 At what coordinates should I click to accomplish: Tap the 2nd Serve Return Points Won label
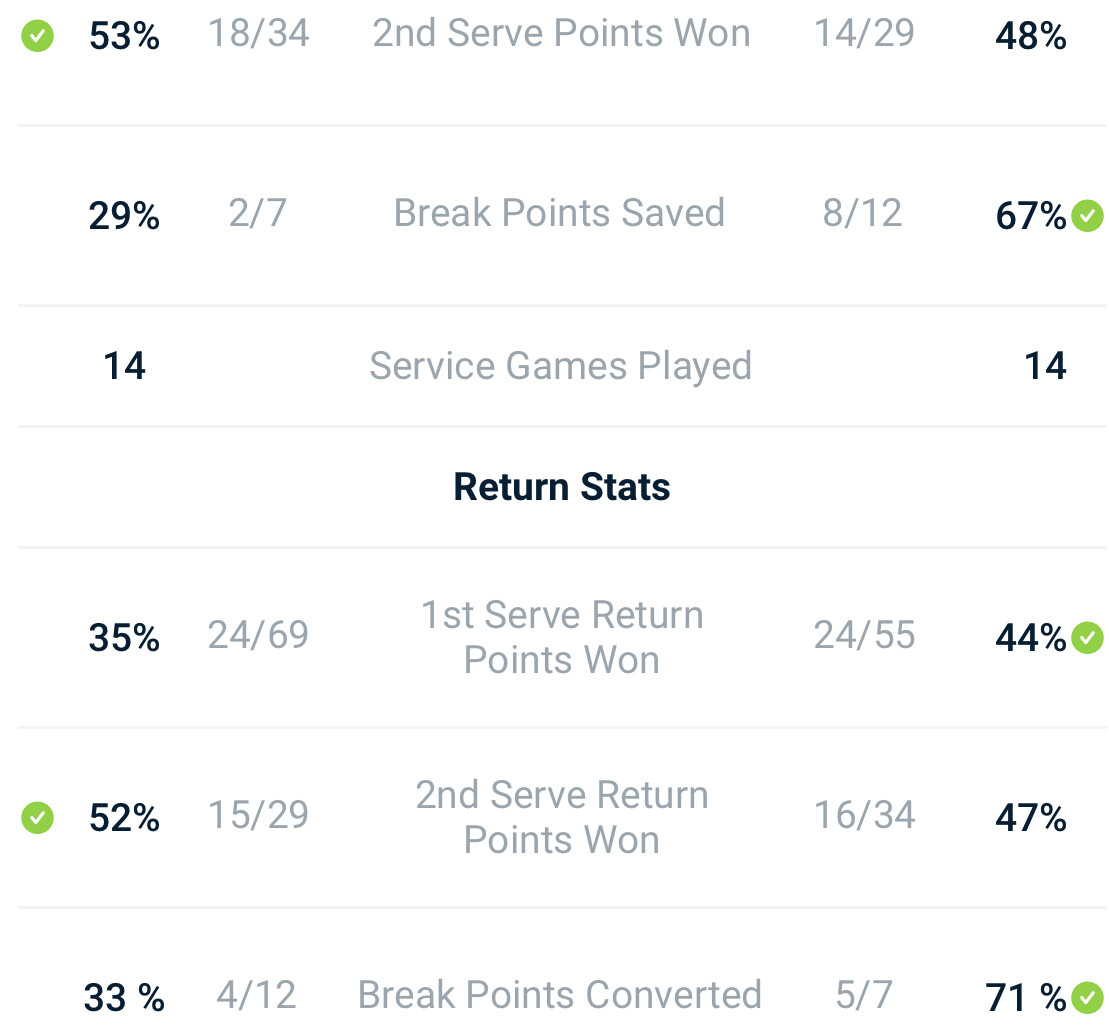click(562, 817)
